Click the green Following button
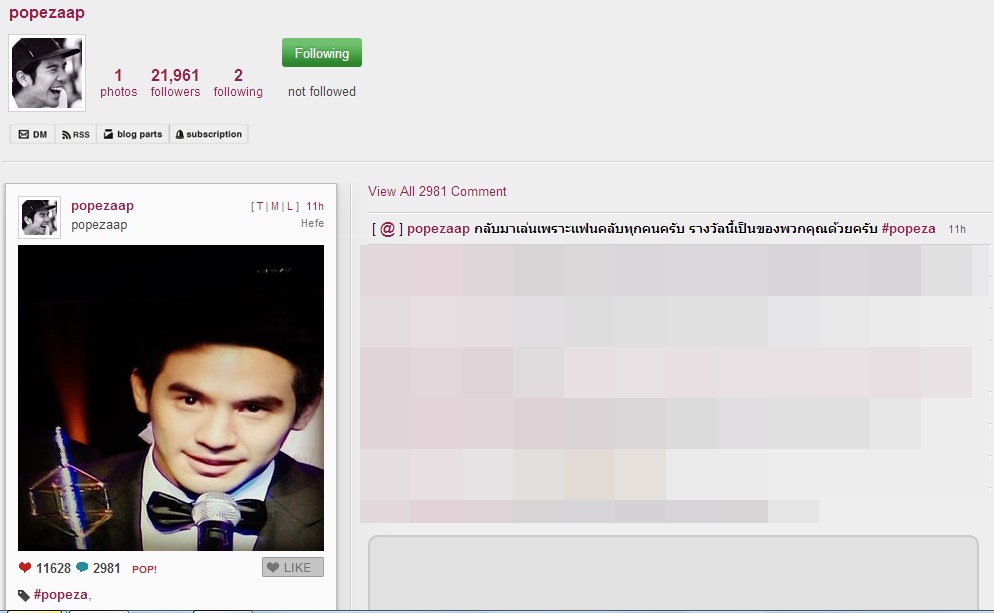 pos(321,53)
